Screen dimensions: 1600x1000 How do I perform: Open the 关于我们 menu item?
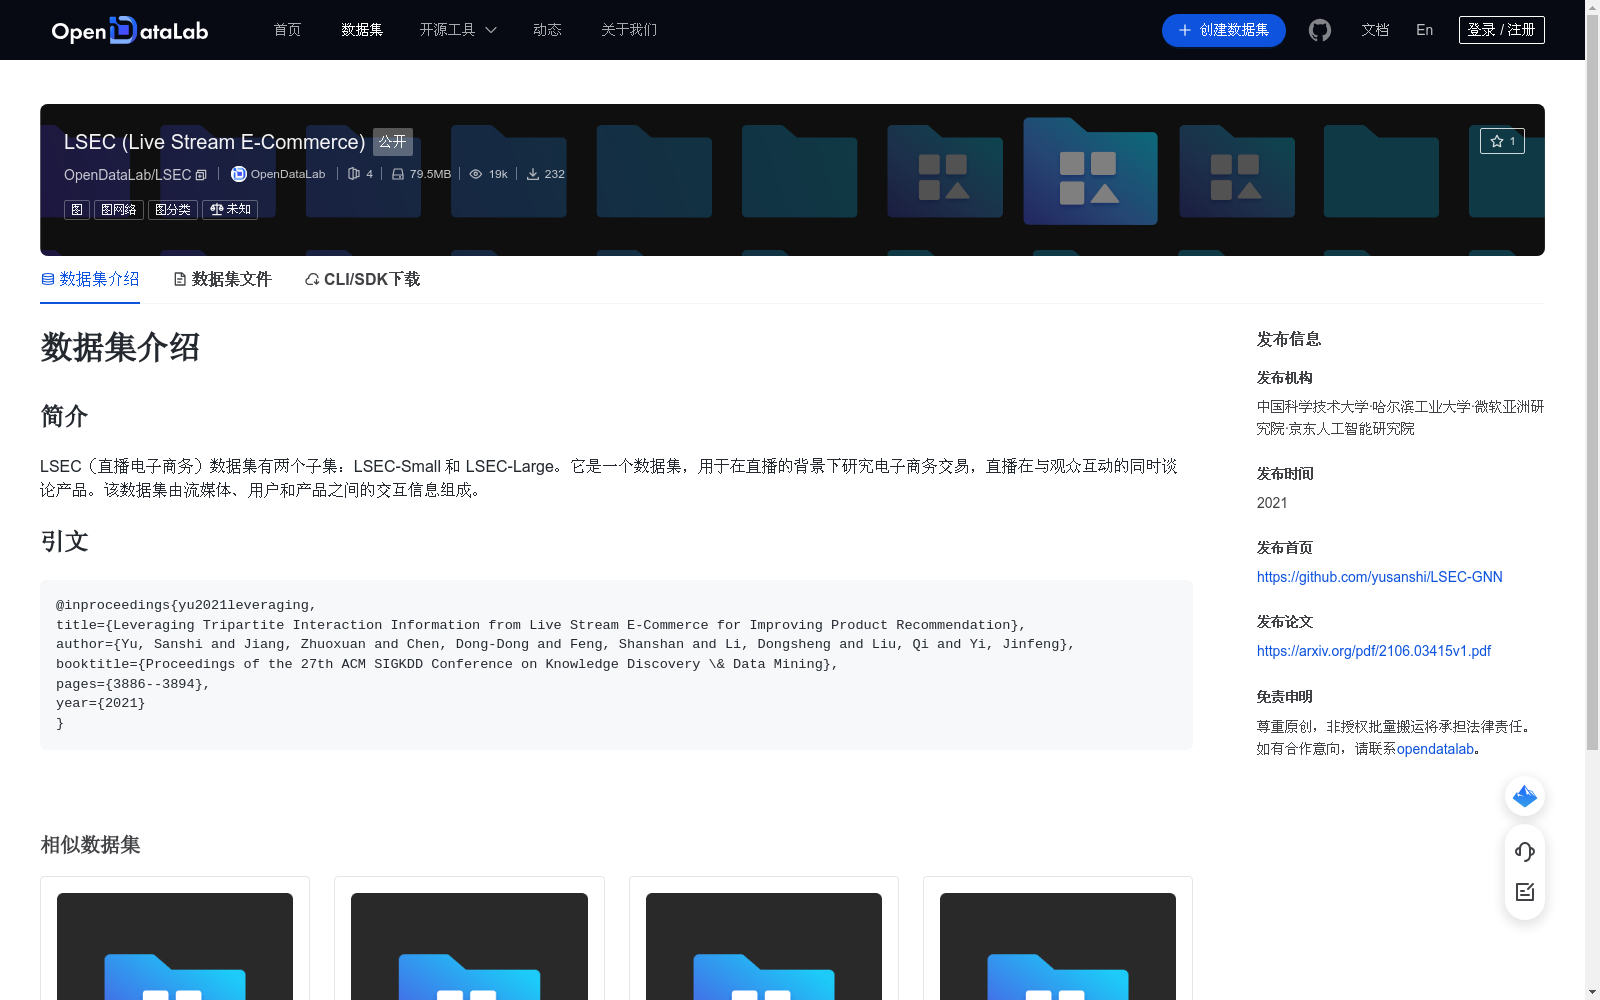coord(628,30)
